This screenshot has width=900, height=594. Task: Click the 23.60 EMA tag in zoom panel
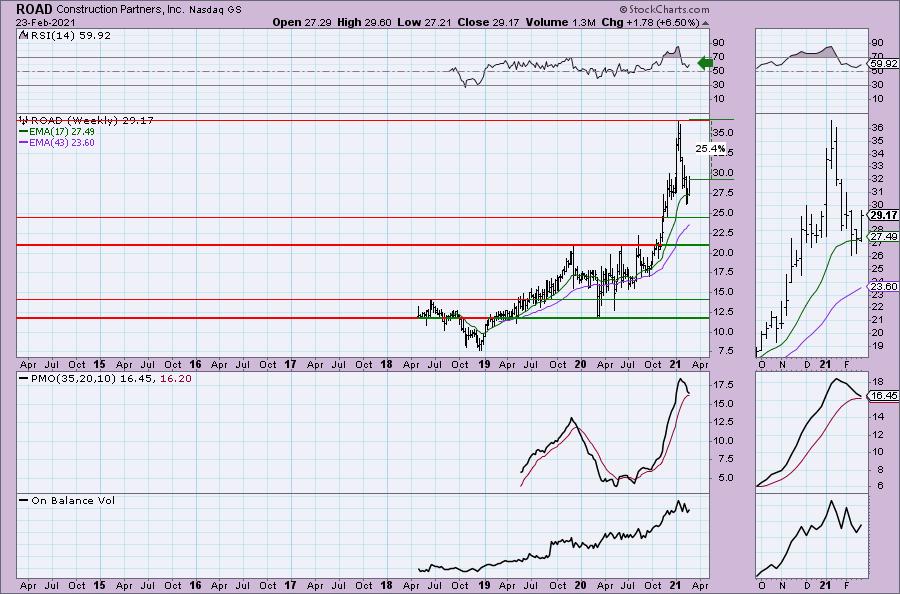point(883,286)
